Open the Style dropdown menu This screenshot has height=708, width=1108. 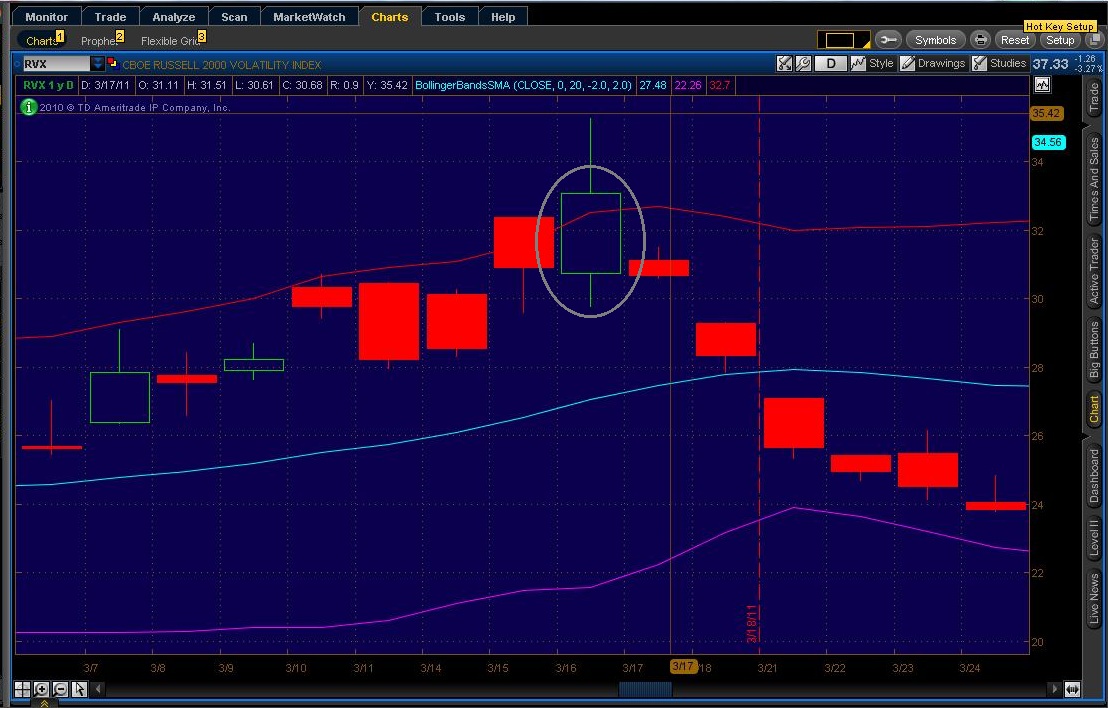tap(872, 64)
